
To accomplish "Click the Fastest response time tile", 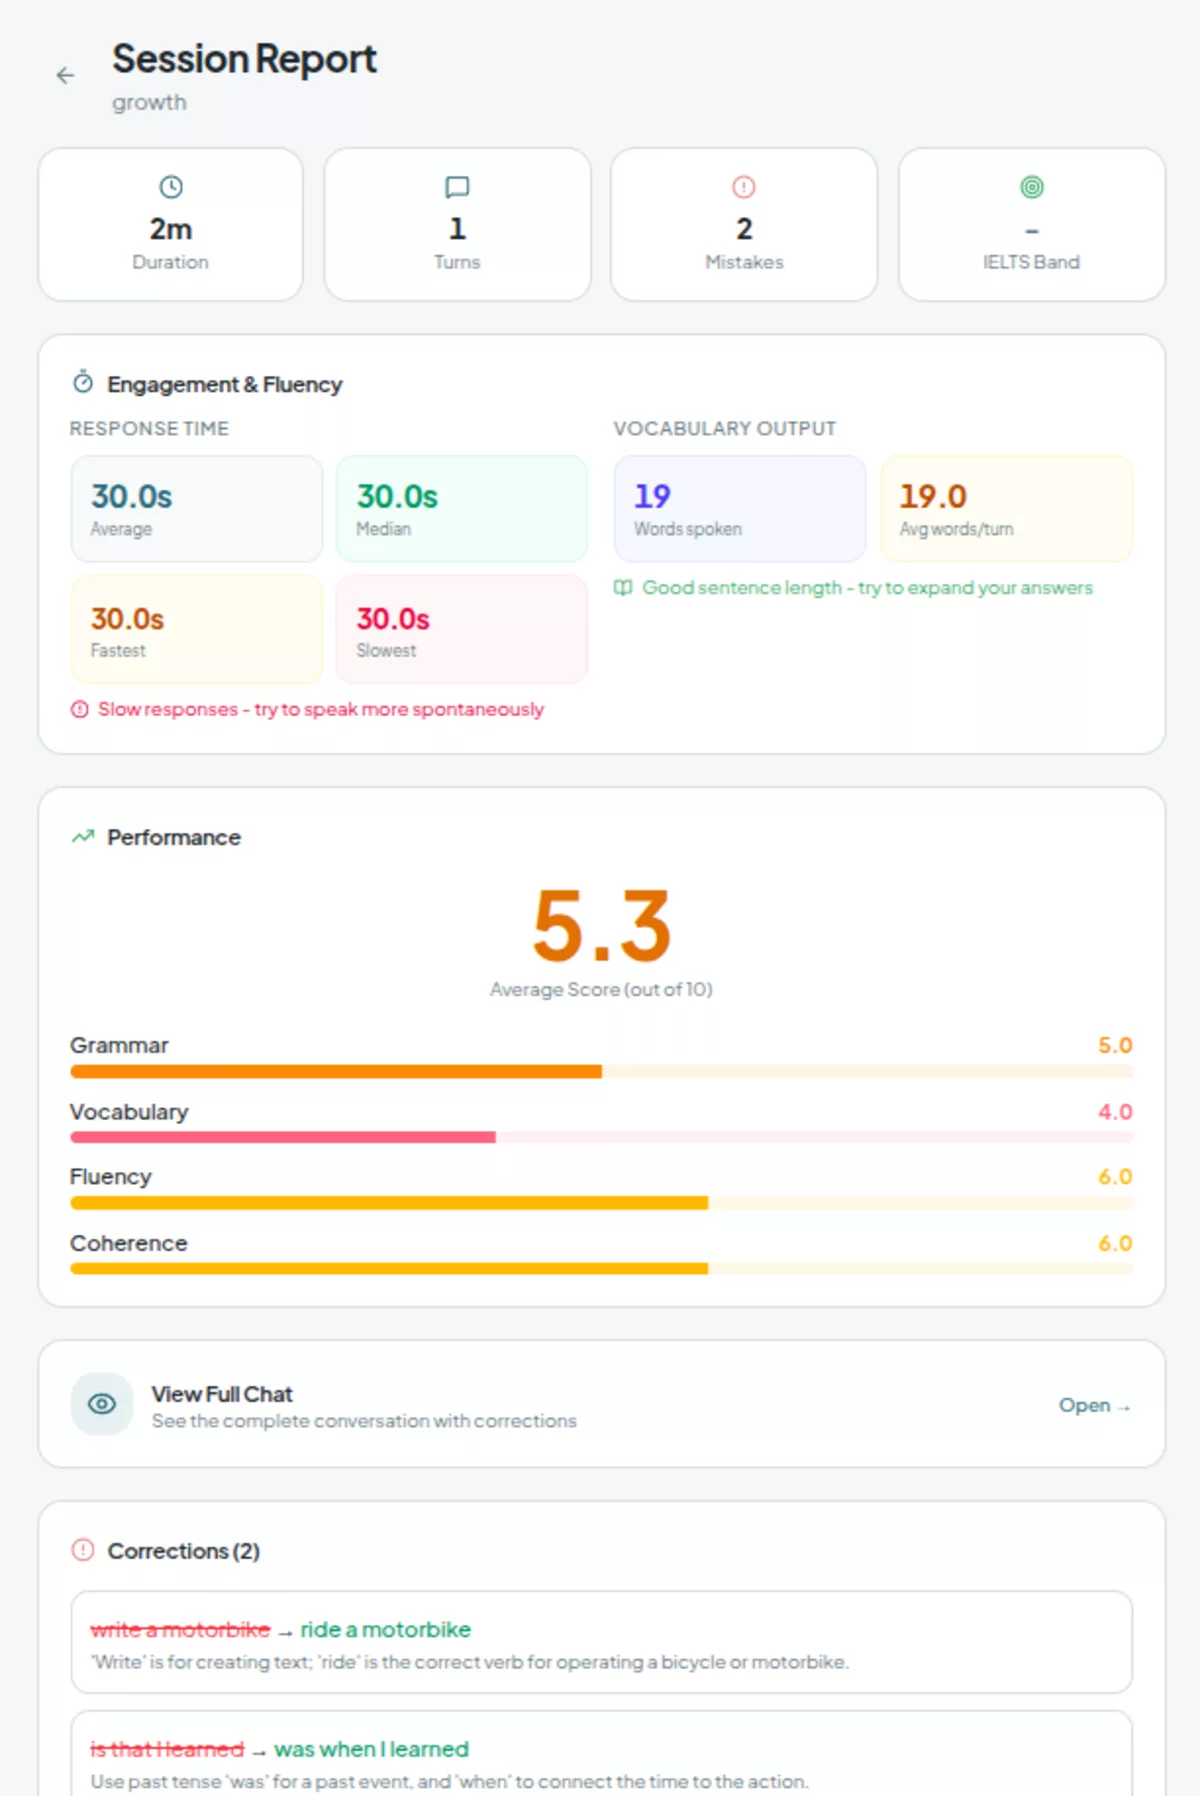I will click(197, 630).
